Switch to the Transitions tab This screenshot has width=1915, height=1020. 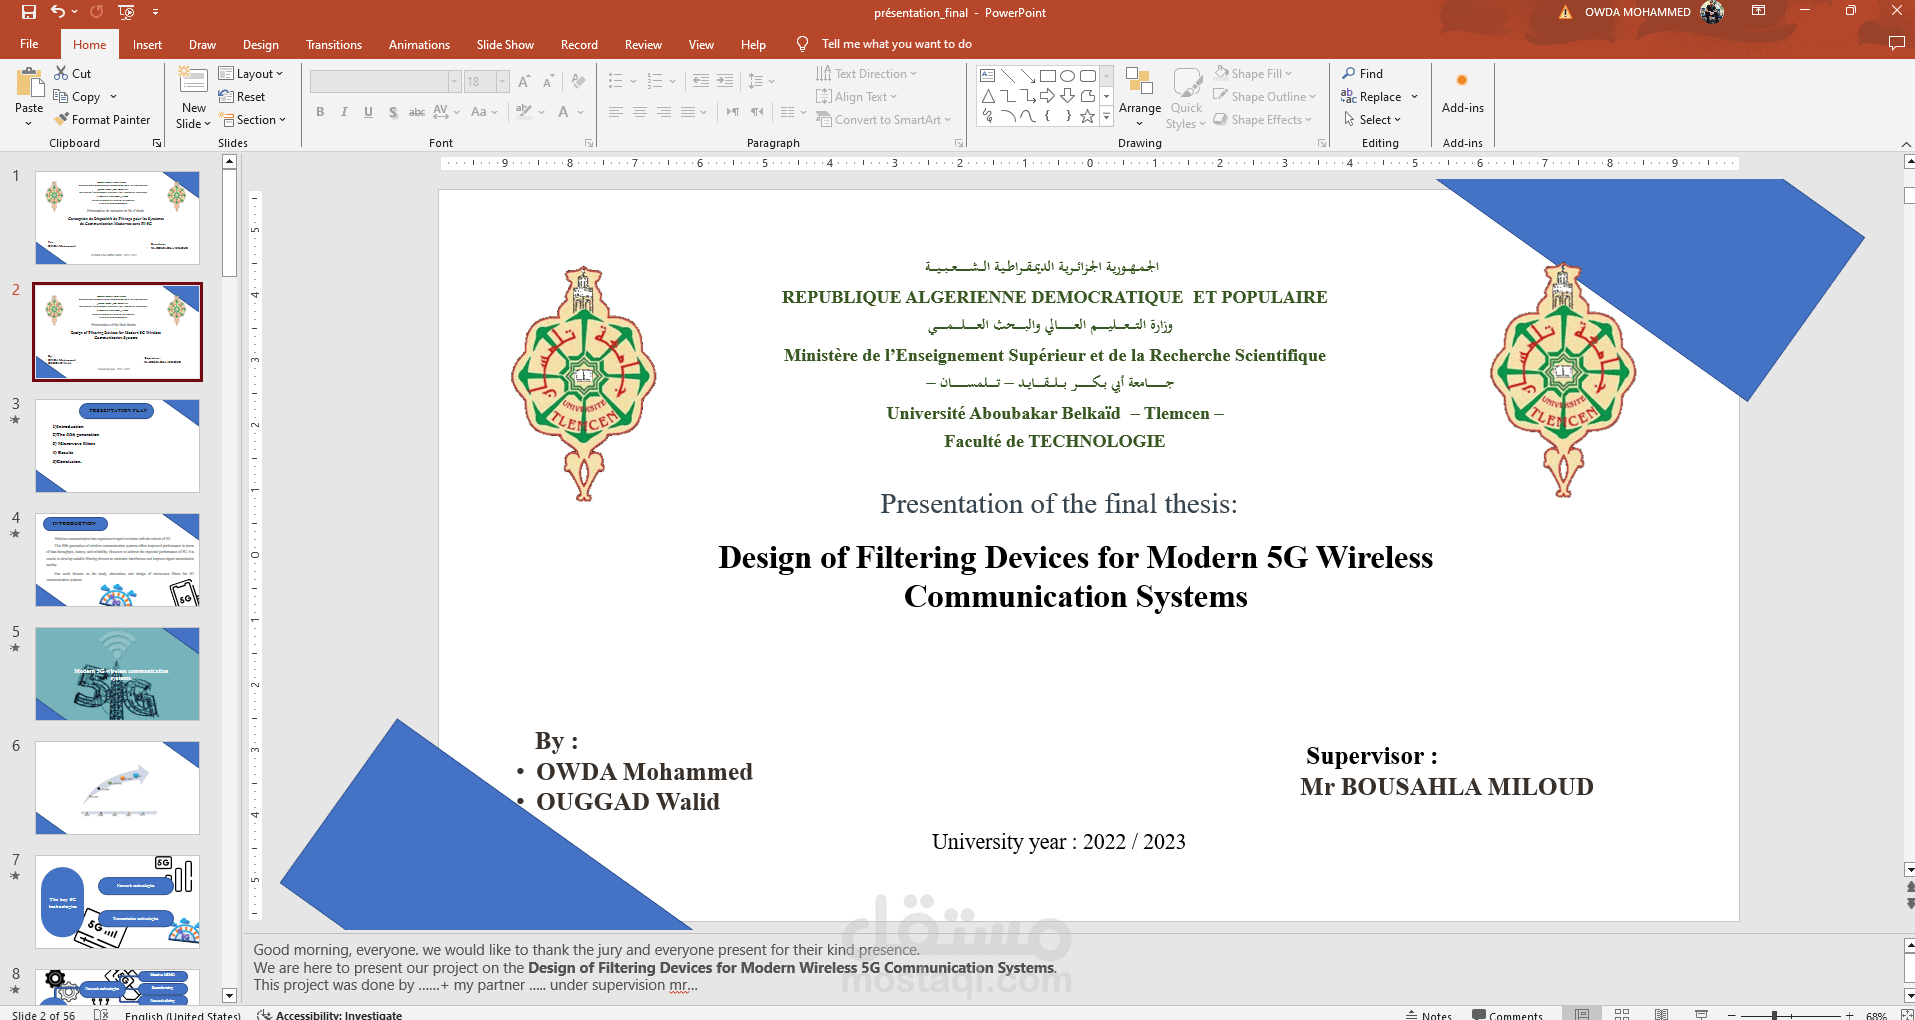(334, 44)
